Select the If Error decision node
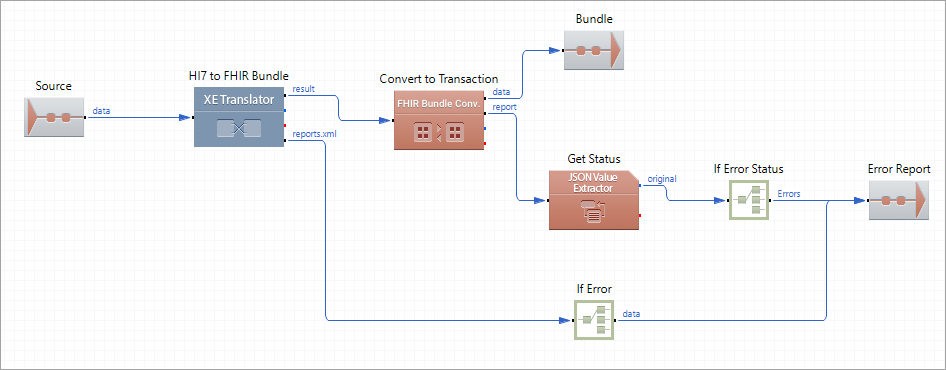This screenshot has width=946, height=370. (x=594, y=320)
